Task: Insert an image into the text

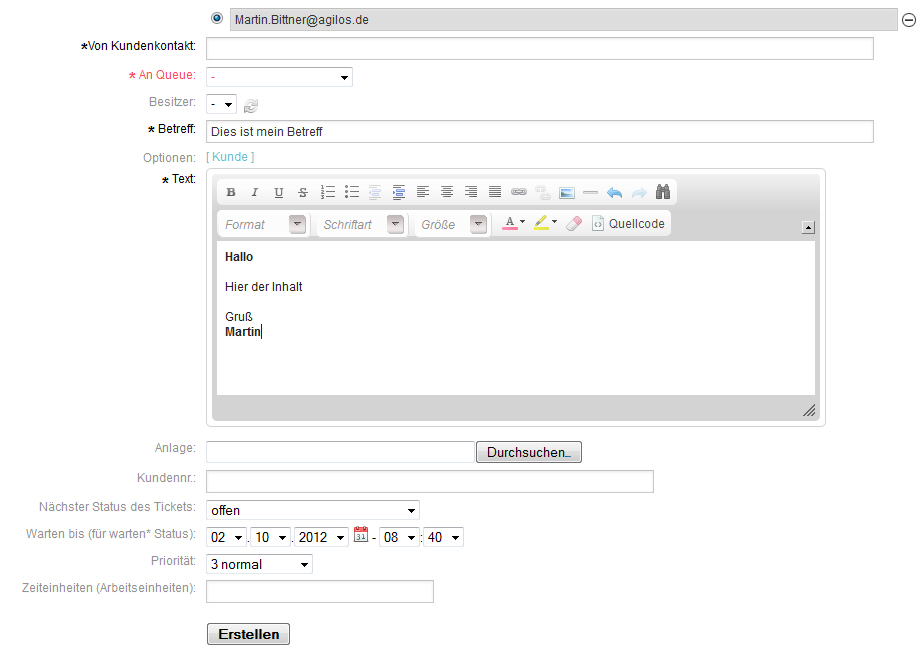Action: (567, 192)
